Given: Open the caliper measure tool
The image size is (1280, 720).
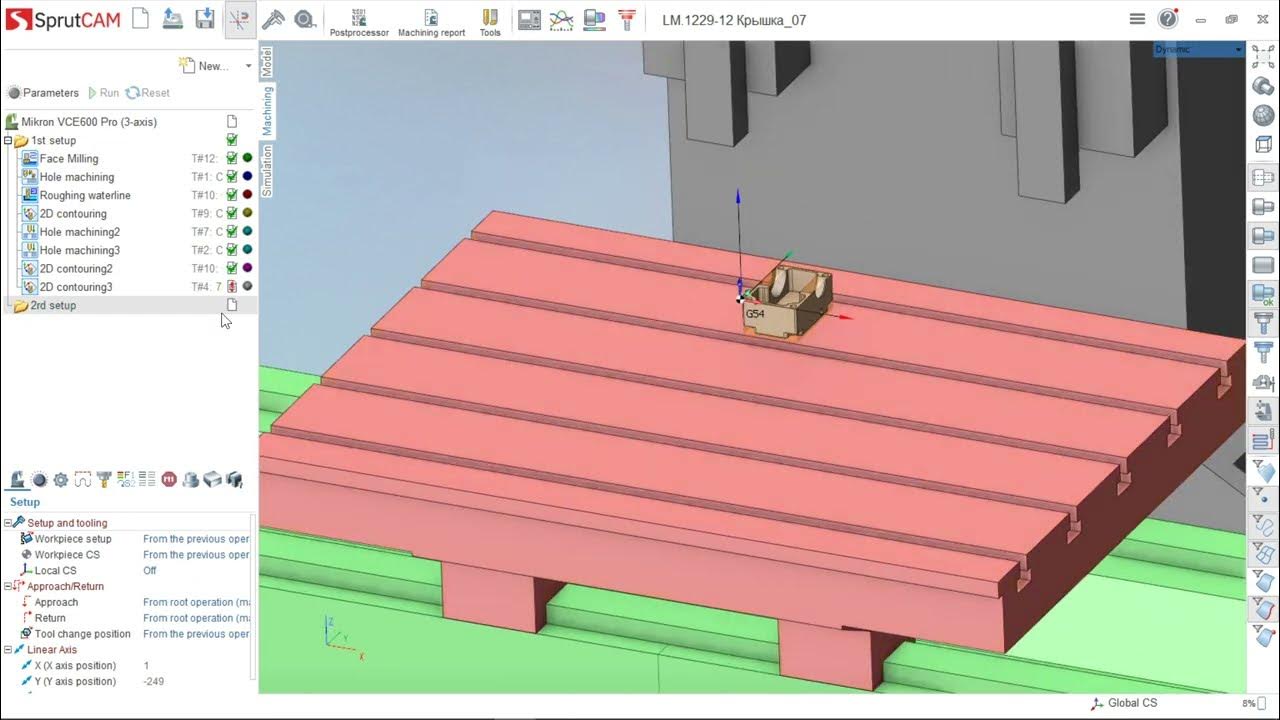Looking at the screenshot, I should pos(273,19).
